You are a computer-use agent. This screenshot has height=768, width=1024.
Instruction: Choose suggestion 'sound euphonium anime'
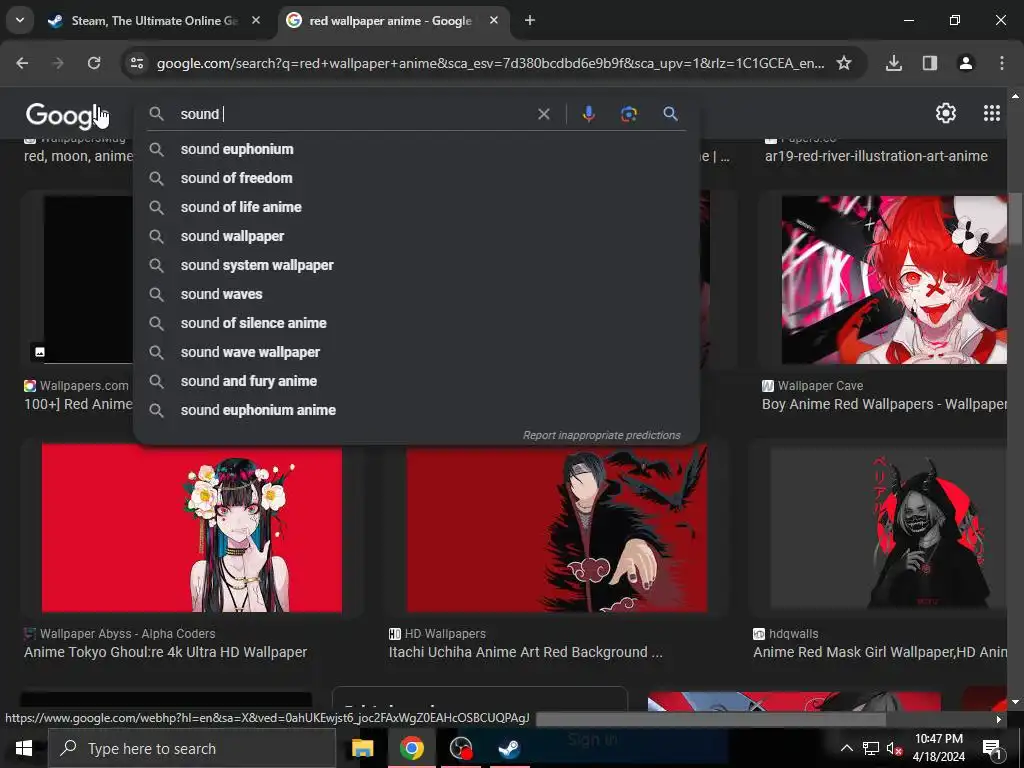pos(416,410)
